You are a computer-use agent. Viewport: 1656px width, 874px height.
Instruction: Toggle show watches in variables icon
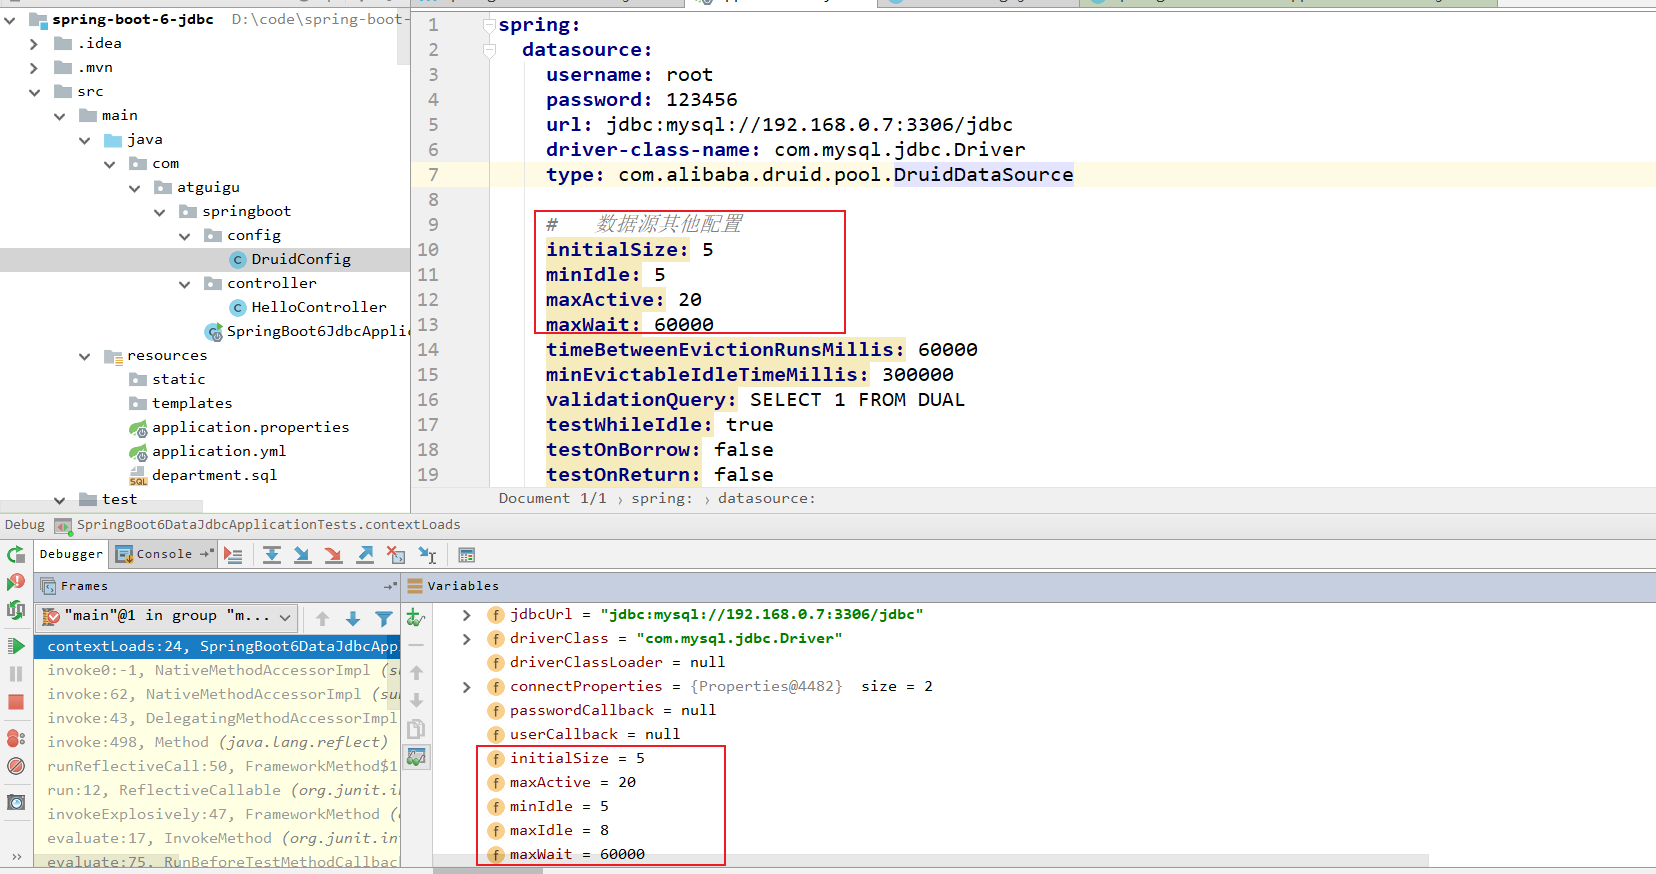coord(416,757)
